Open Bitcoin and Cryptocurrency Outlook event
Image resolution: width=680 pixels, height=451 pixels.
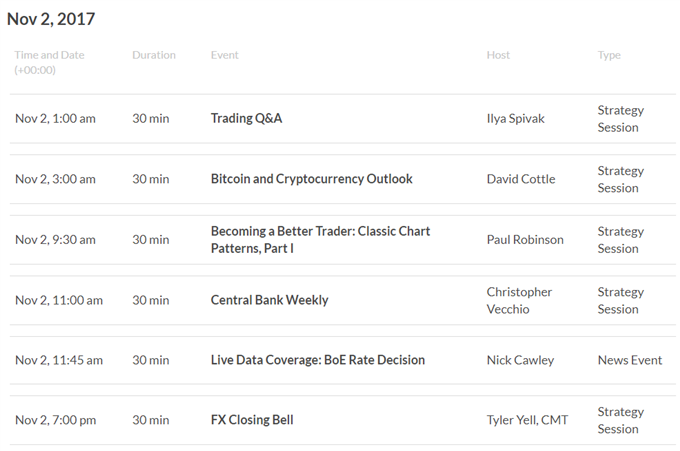311,179
